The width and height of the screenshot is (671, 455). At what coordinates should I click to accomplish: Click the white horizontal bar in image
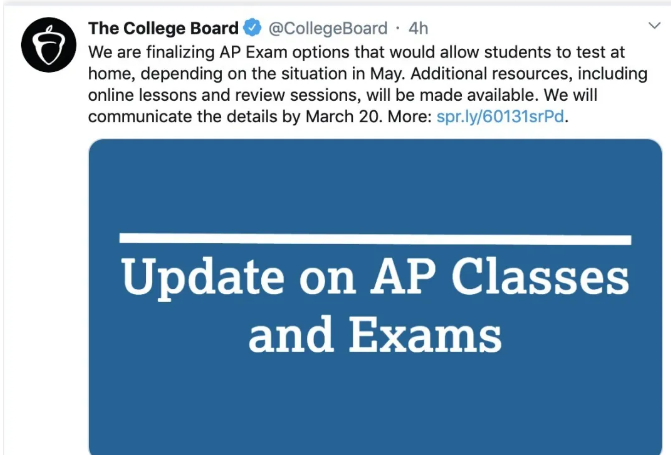[375, 238]
